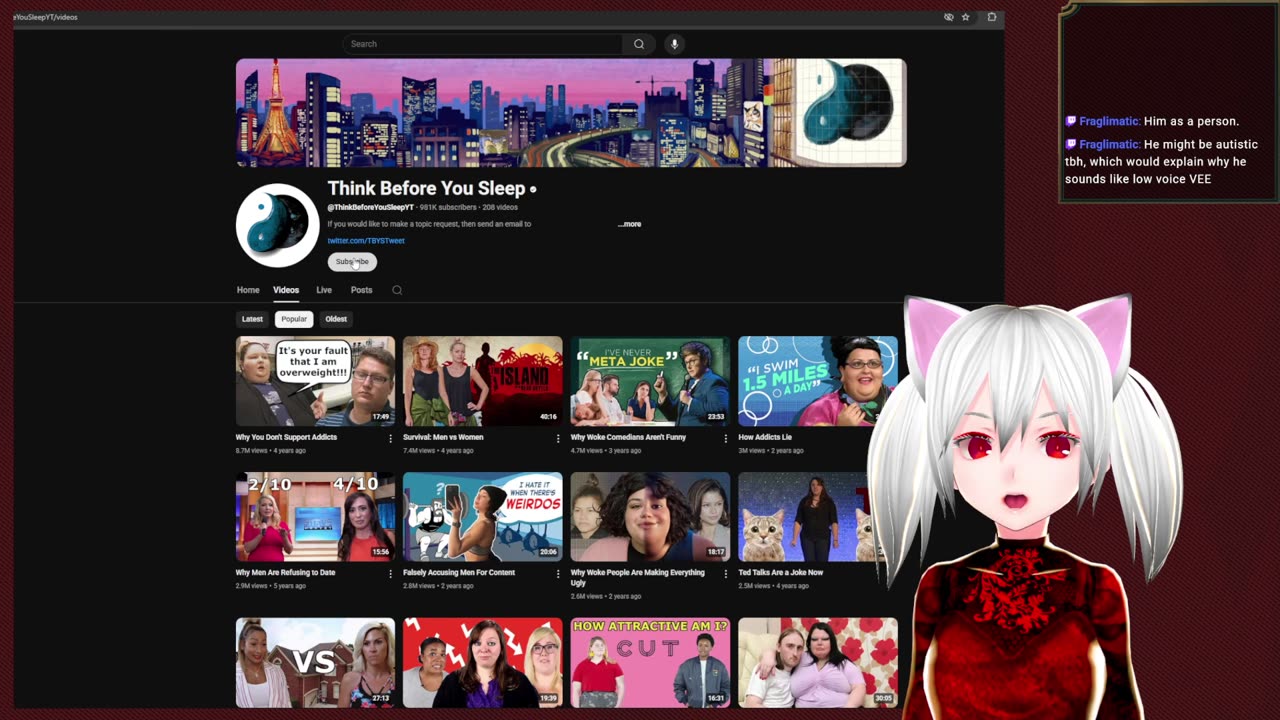Viewport: 1280px width, 720px height.
Task: Open video title Ted Talks Are a Joke Now
Action: pos(781,573)
